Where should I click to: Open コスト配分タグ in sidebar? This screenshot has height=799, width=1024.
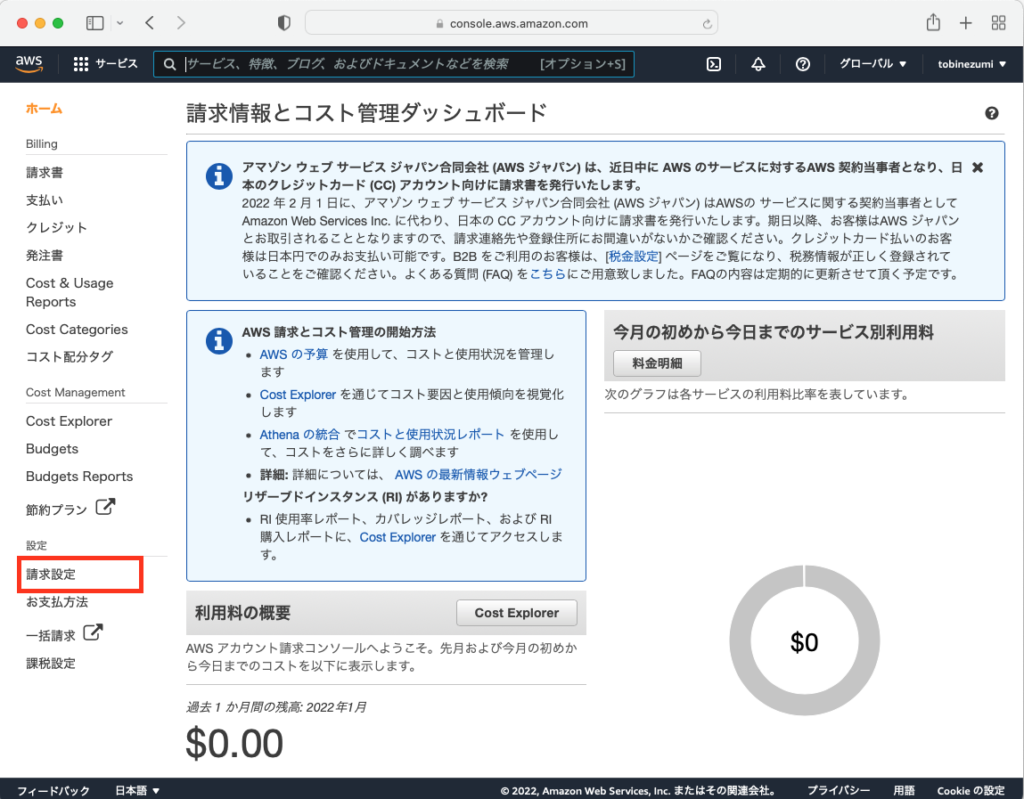click(x=69, y=357)
